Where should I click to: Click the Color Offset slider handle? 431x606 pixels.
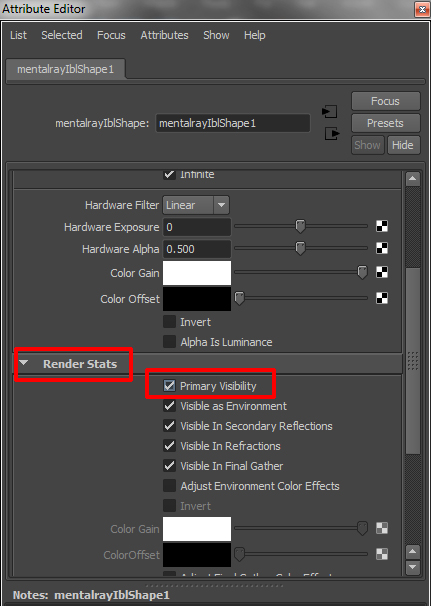point(240,298)
